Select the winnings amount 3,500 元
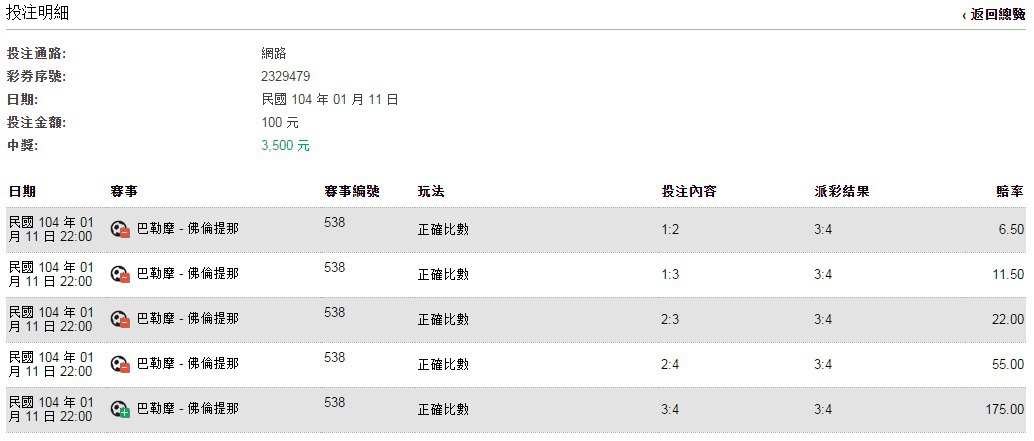 coord(285,146)
